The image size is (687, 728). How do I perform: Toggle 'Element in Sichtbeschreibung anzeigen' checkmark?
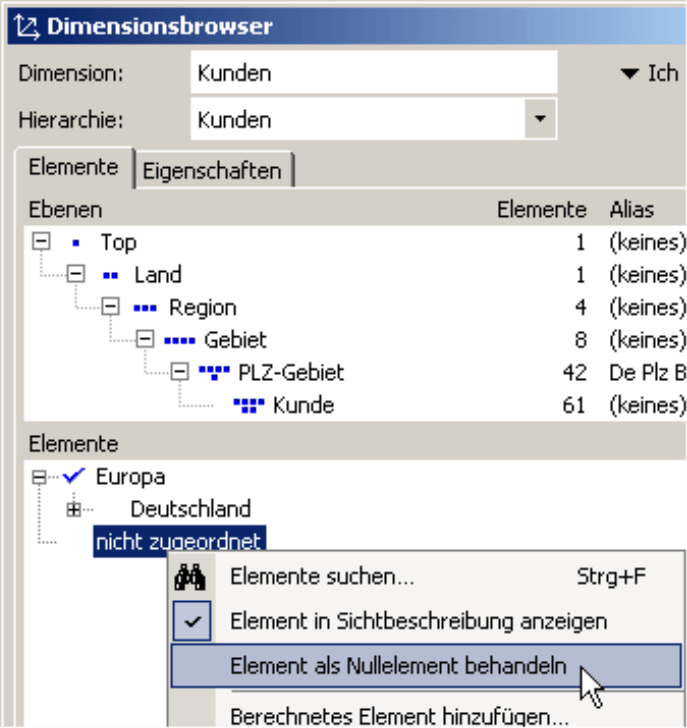click(197, 621)
